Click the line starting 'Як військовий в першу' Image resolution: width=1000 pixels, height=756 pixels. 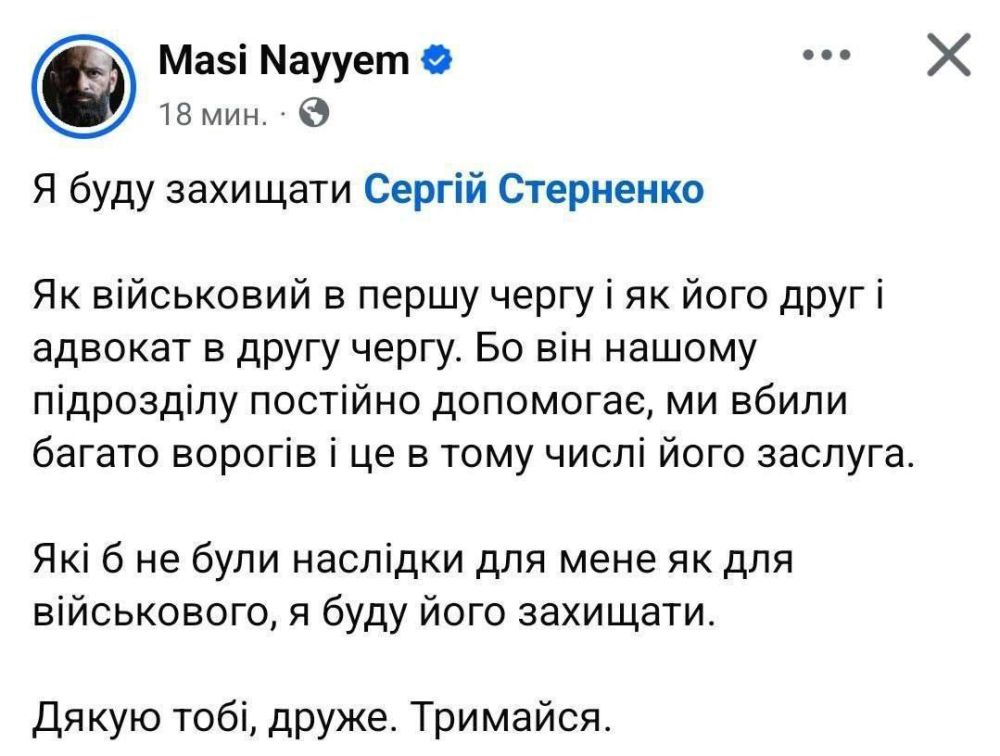[x=458, y=298]
